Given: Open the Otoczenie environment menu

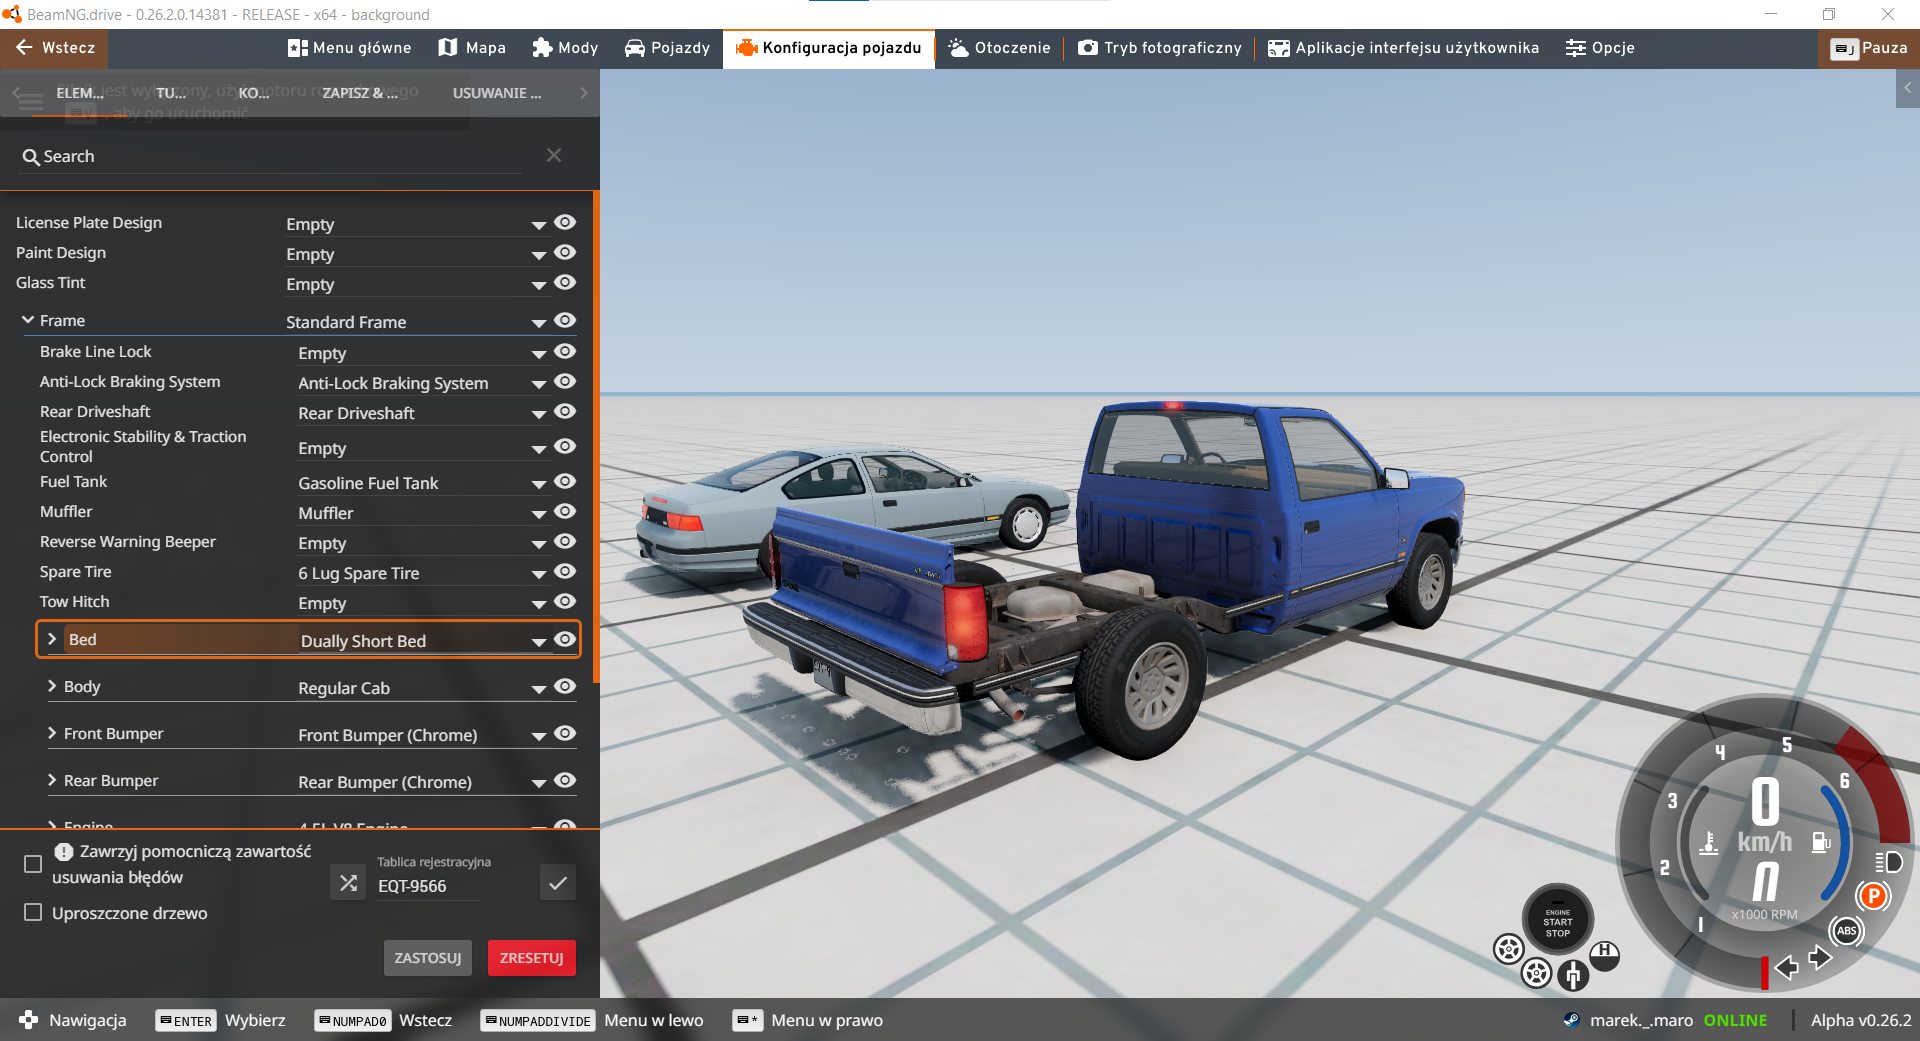Looking at the screenshot, I should [999, 48].
